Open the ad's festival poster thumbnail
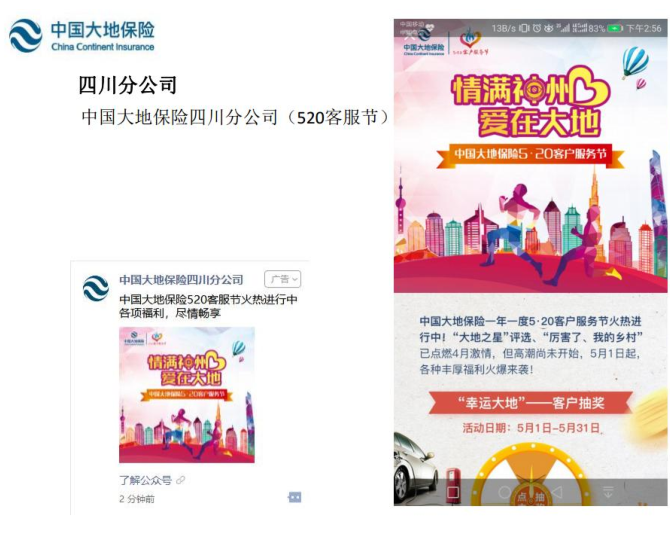The width and height of the screenshot is (670, 557). click(x=187, y=395)
